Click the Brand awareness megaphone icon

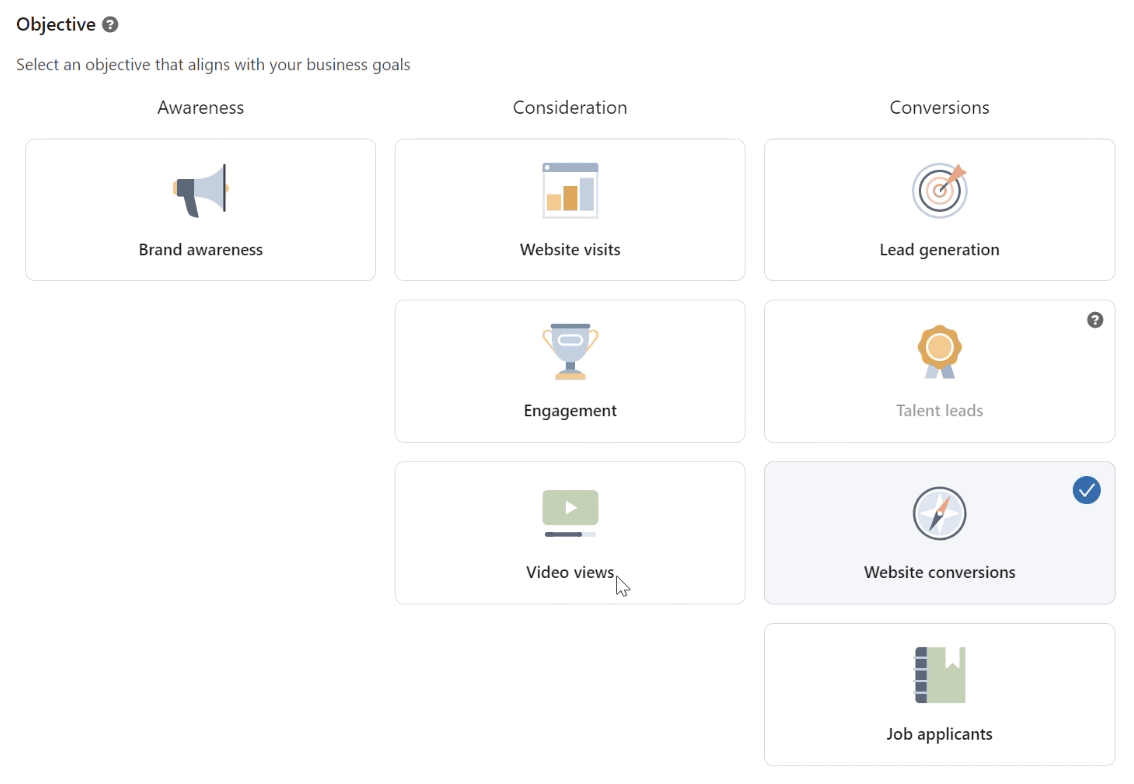tap(200, 191)
